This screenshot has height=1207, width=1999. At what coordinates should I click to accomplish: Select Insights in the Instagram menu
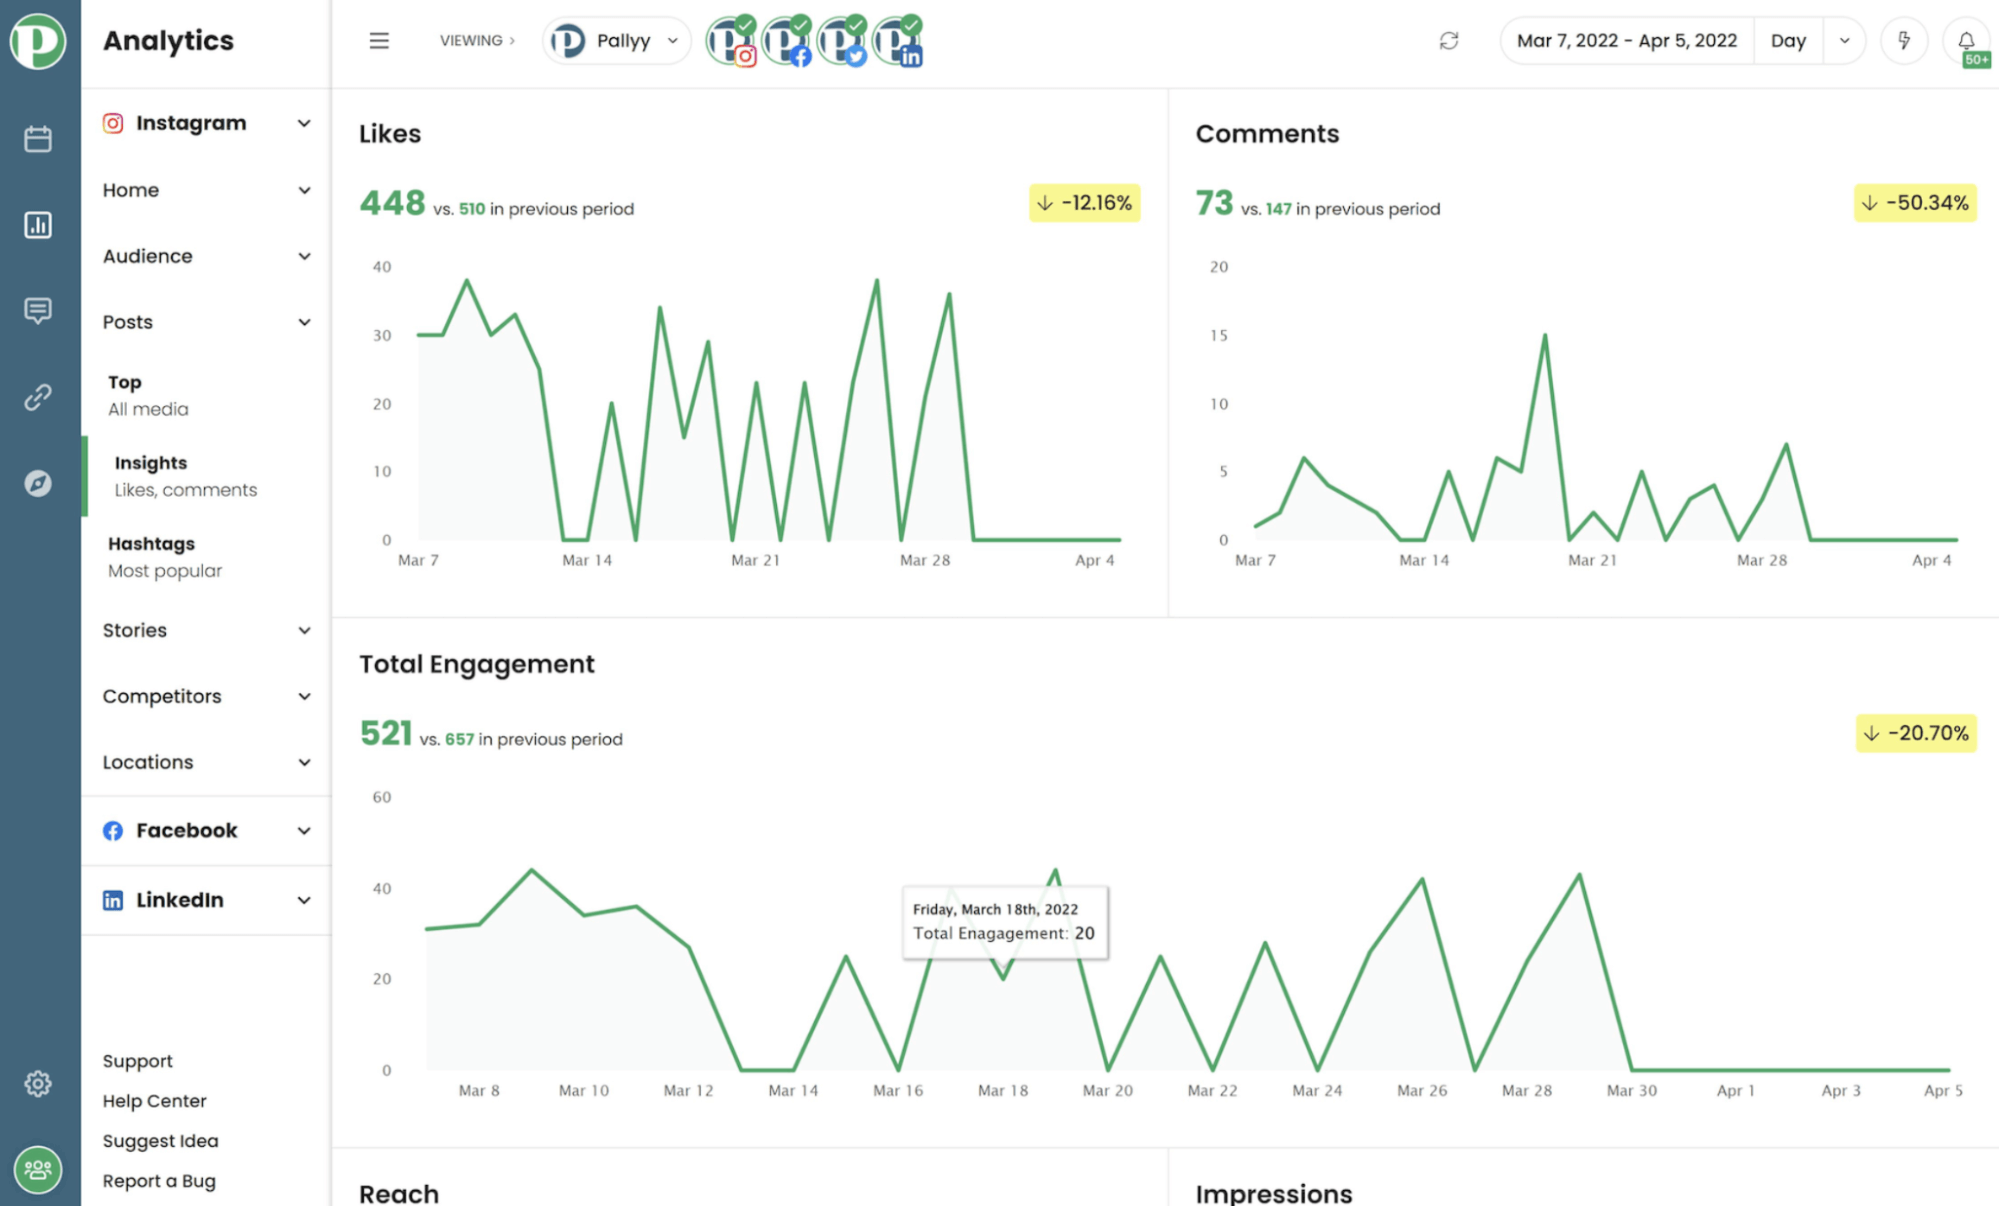pos(150,462)
